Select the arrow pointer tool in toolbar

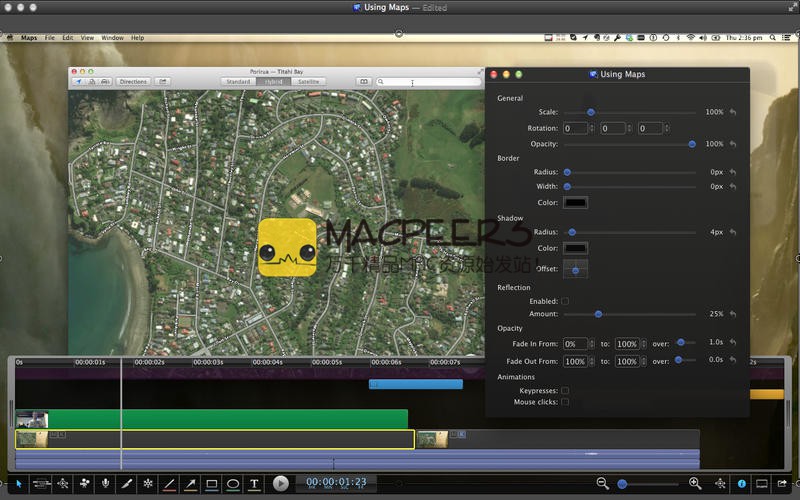[x=18, y=484]
